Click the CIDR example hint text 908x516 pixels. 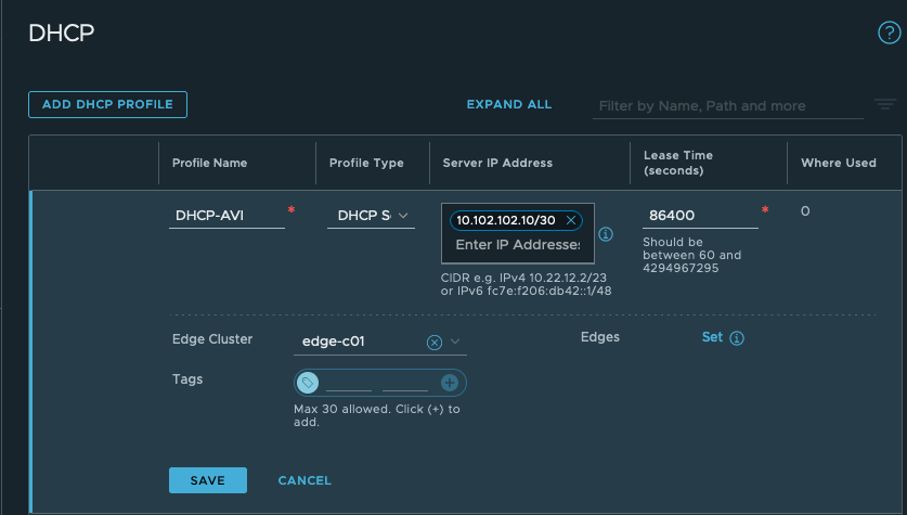pos(526,284)
